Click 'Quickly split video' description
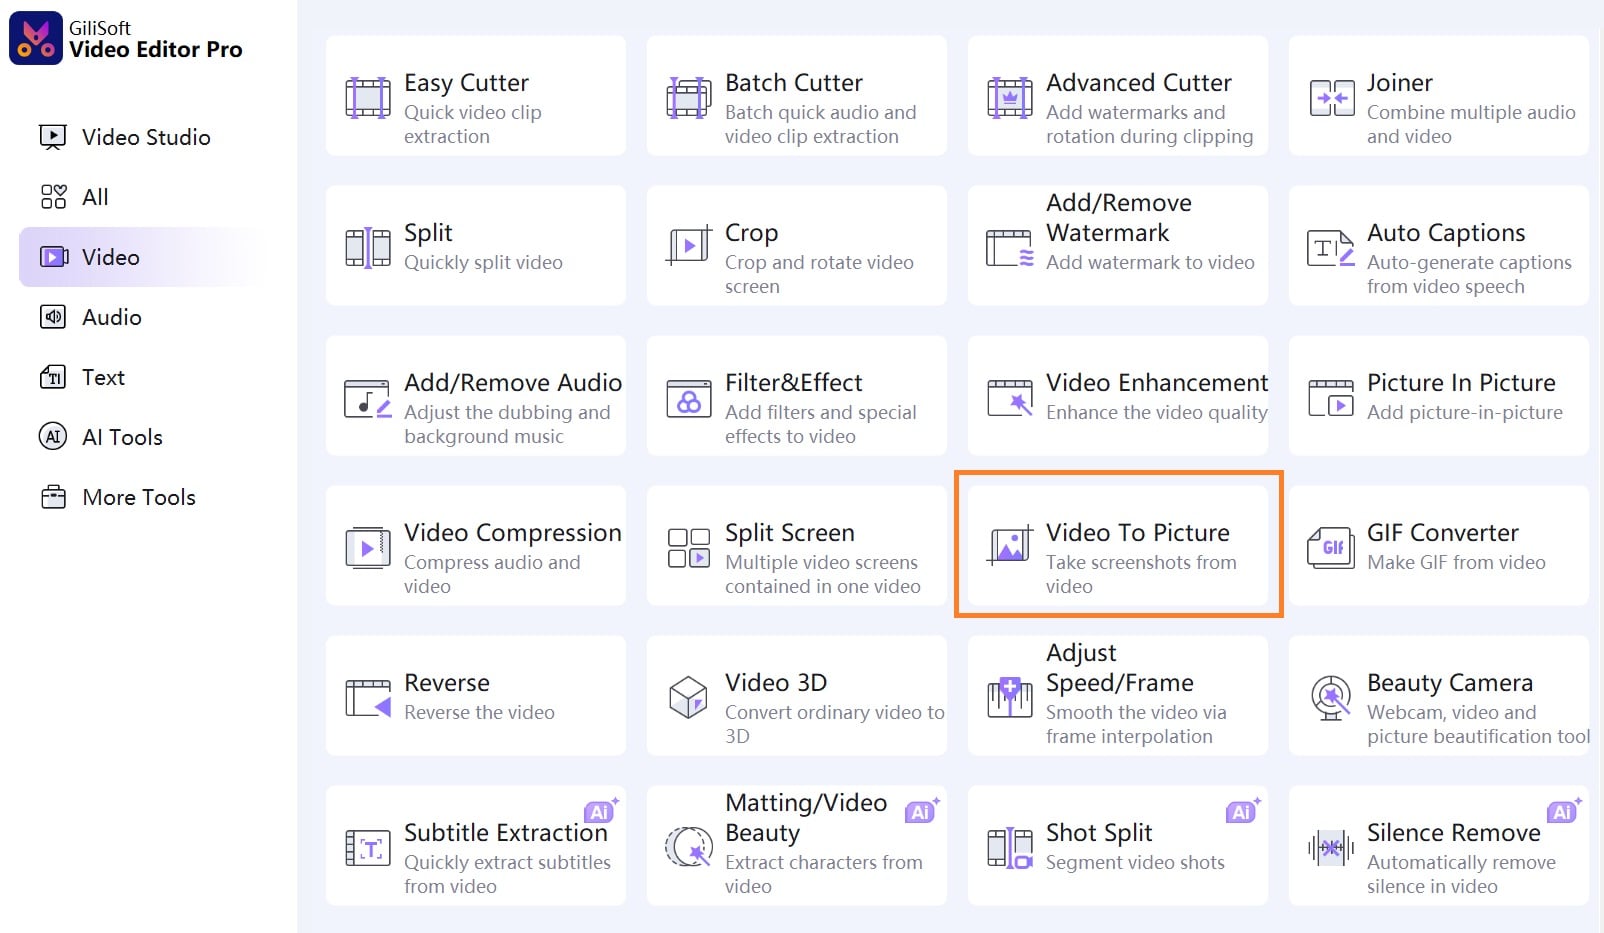The image size is (1604, 933). 483,263
